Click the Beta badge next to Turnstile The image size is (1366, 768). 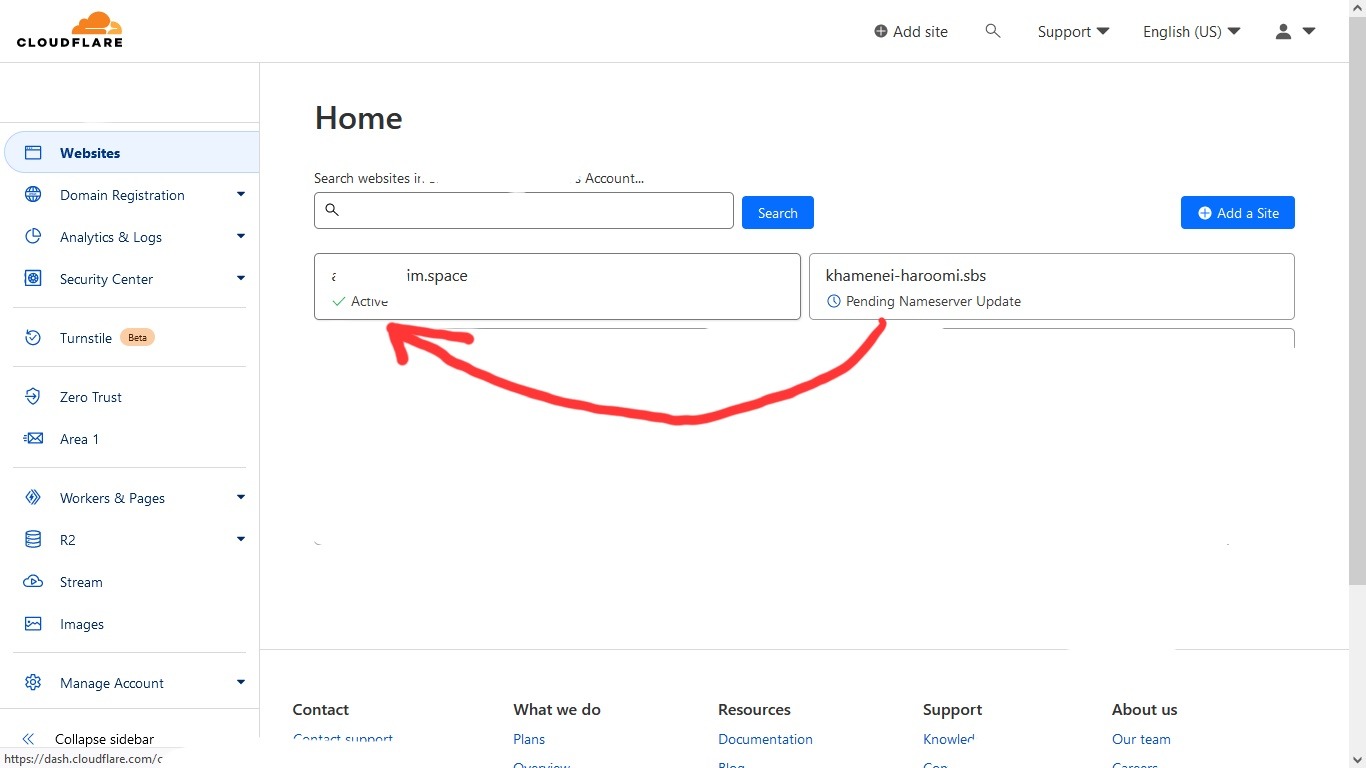pyautogui.click(x=138, y=338)
